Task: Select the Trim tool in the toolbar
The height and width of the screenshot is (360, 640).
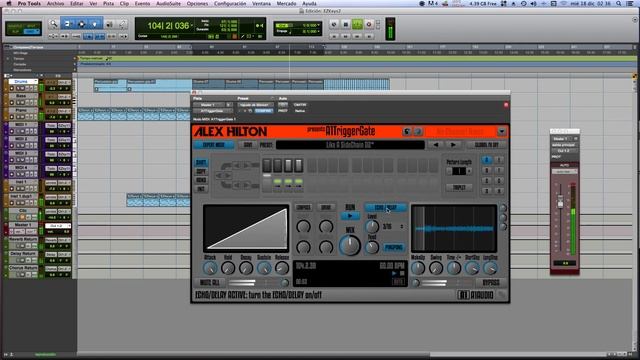Action: pyautogui.click(x=68, y=24)
